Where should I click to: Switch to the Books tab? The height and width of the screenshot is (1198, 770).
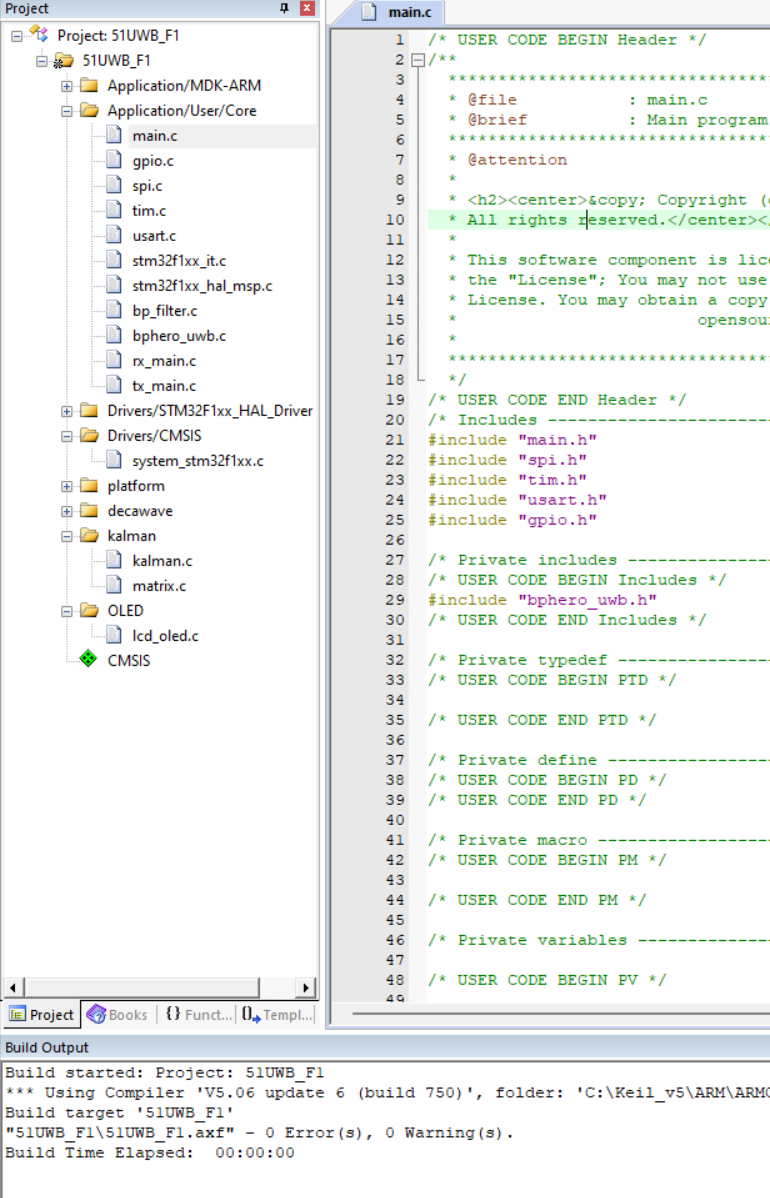118,1014
